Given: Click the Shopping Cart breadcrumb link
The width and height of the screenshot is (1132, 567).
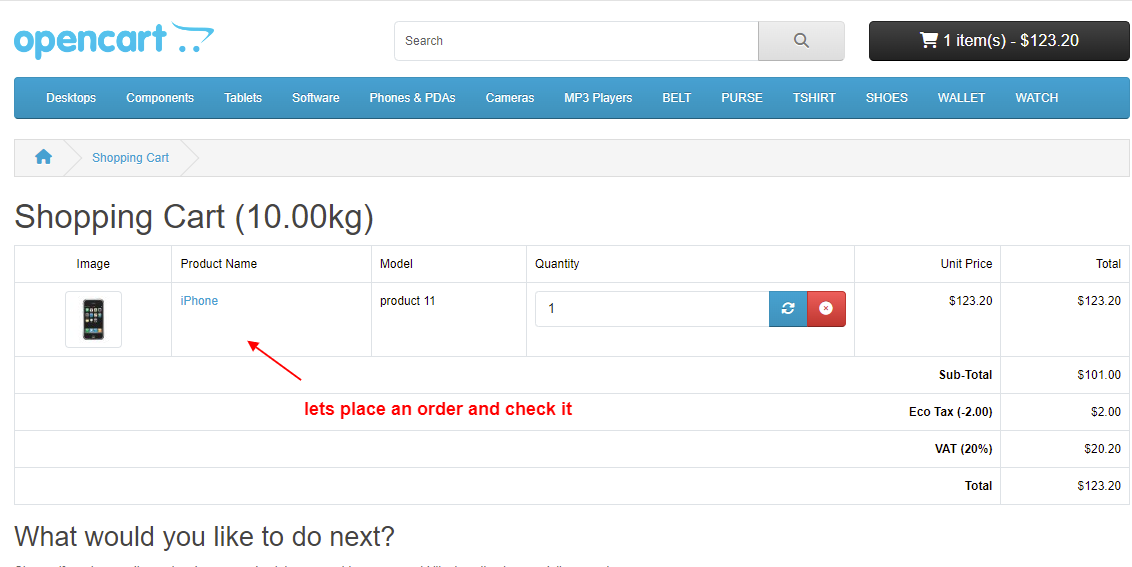Looking at the screenshot, I should [x=131, y=157].
